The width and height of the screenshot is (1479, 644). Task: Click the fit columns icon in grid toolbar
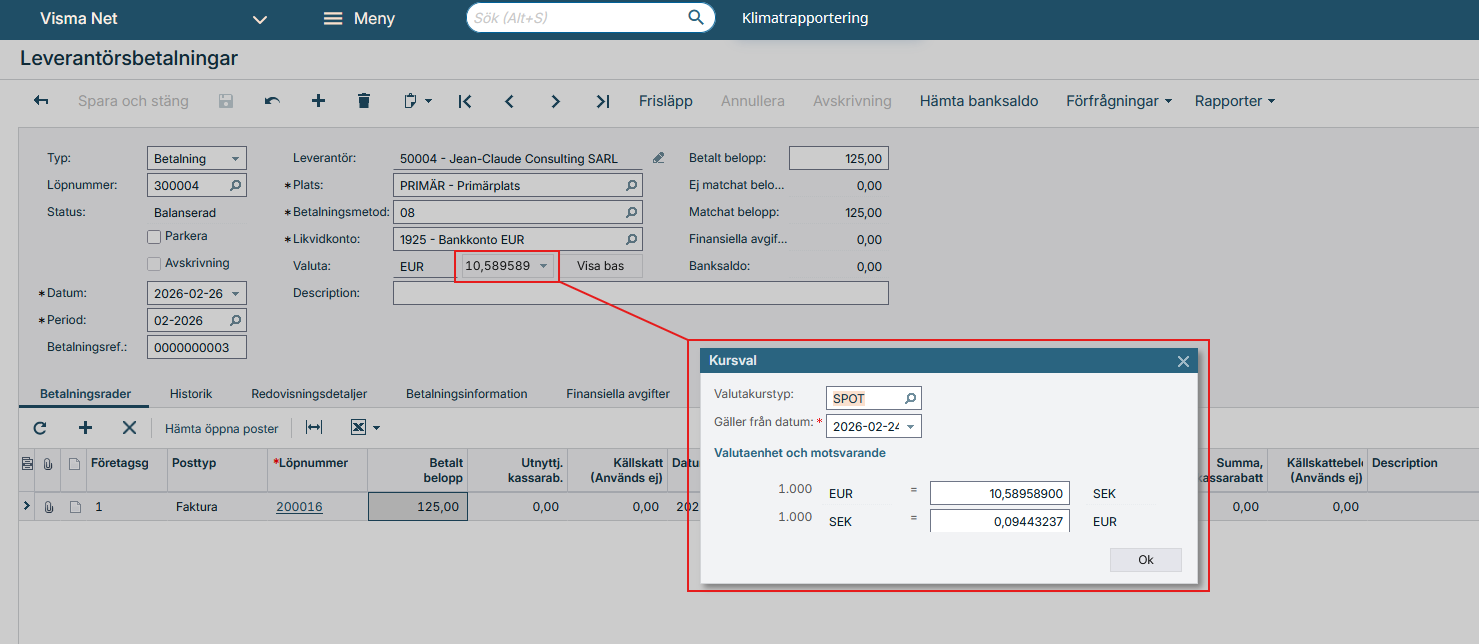pos(314,428)
